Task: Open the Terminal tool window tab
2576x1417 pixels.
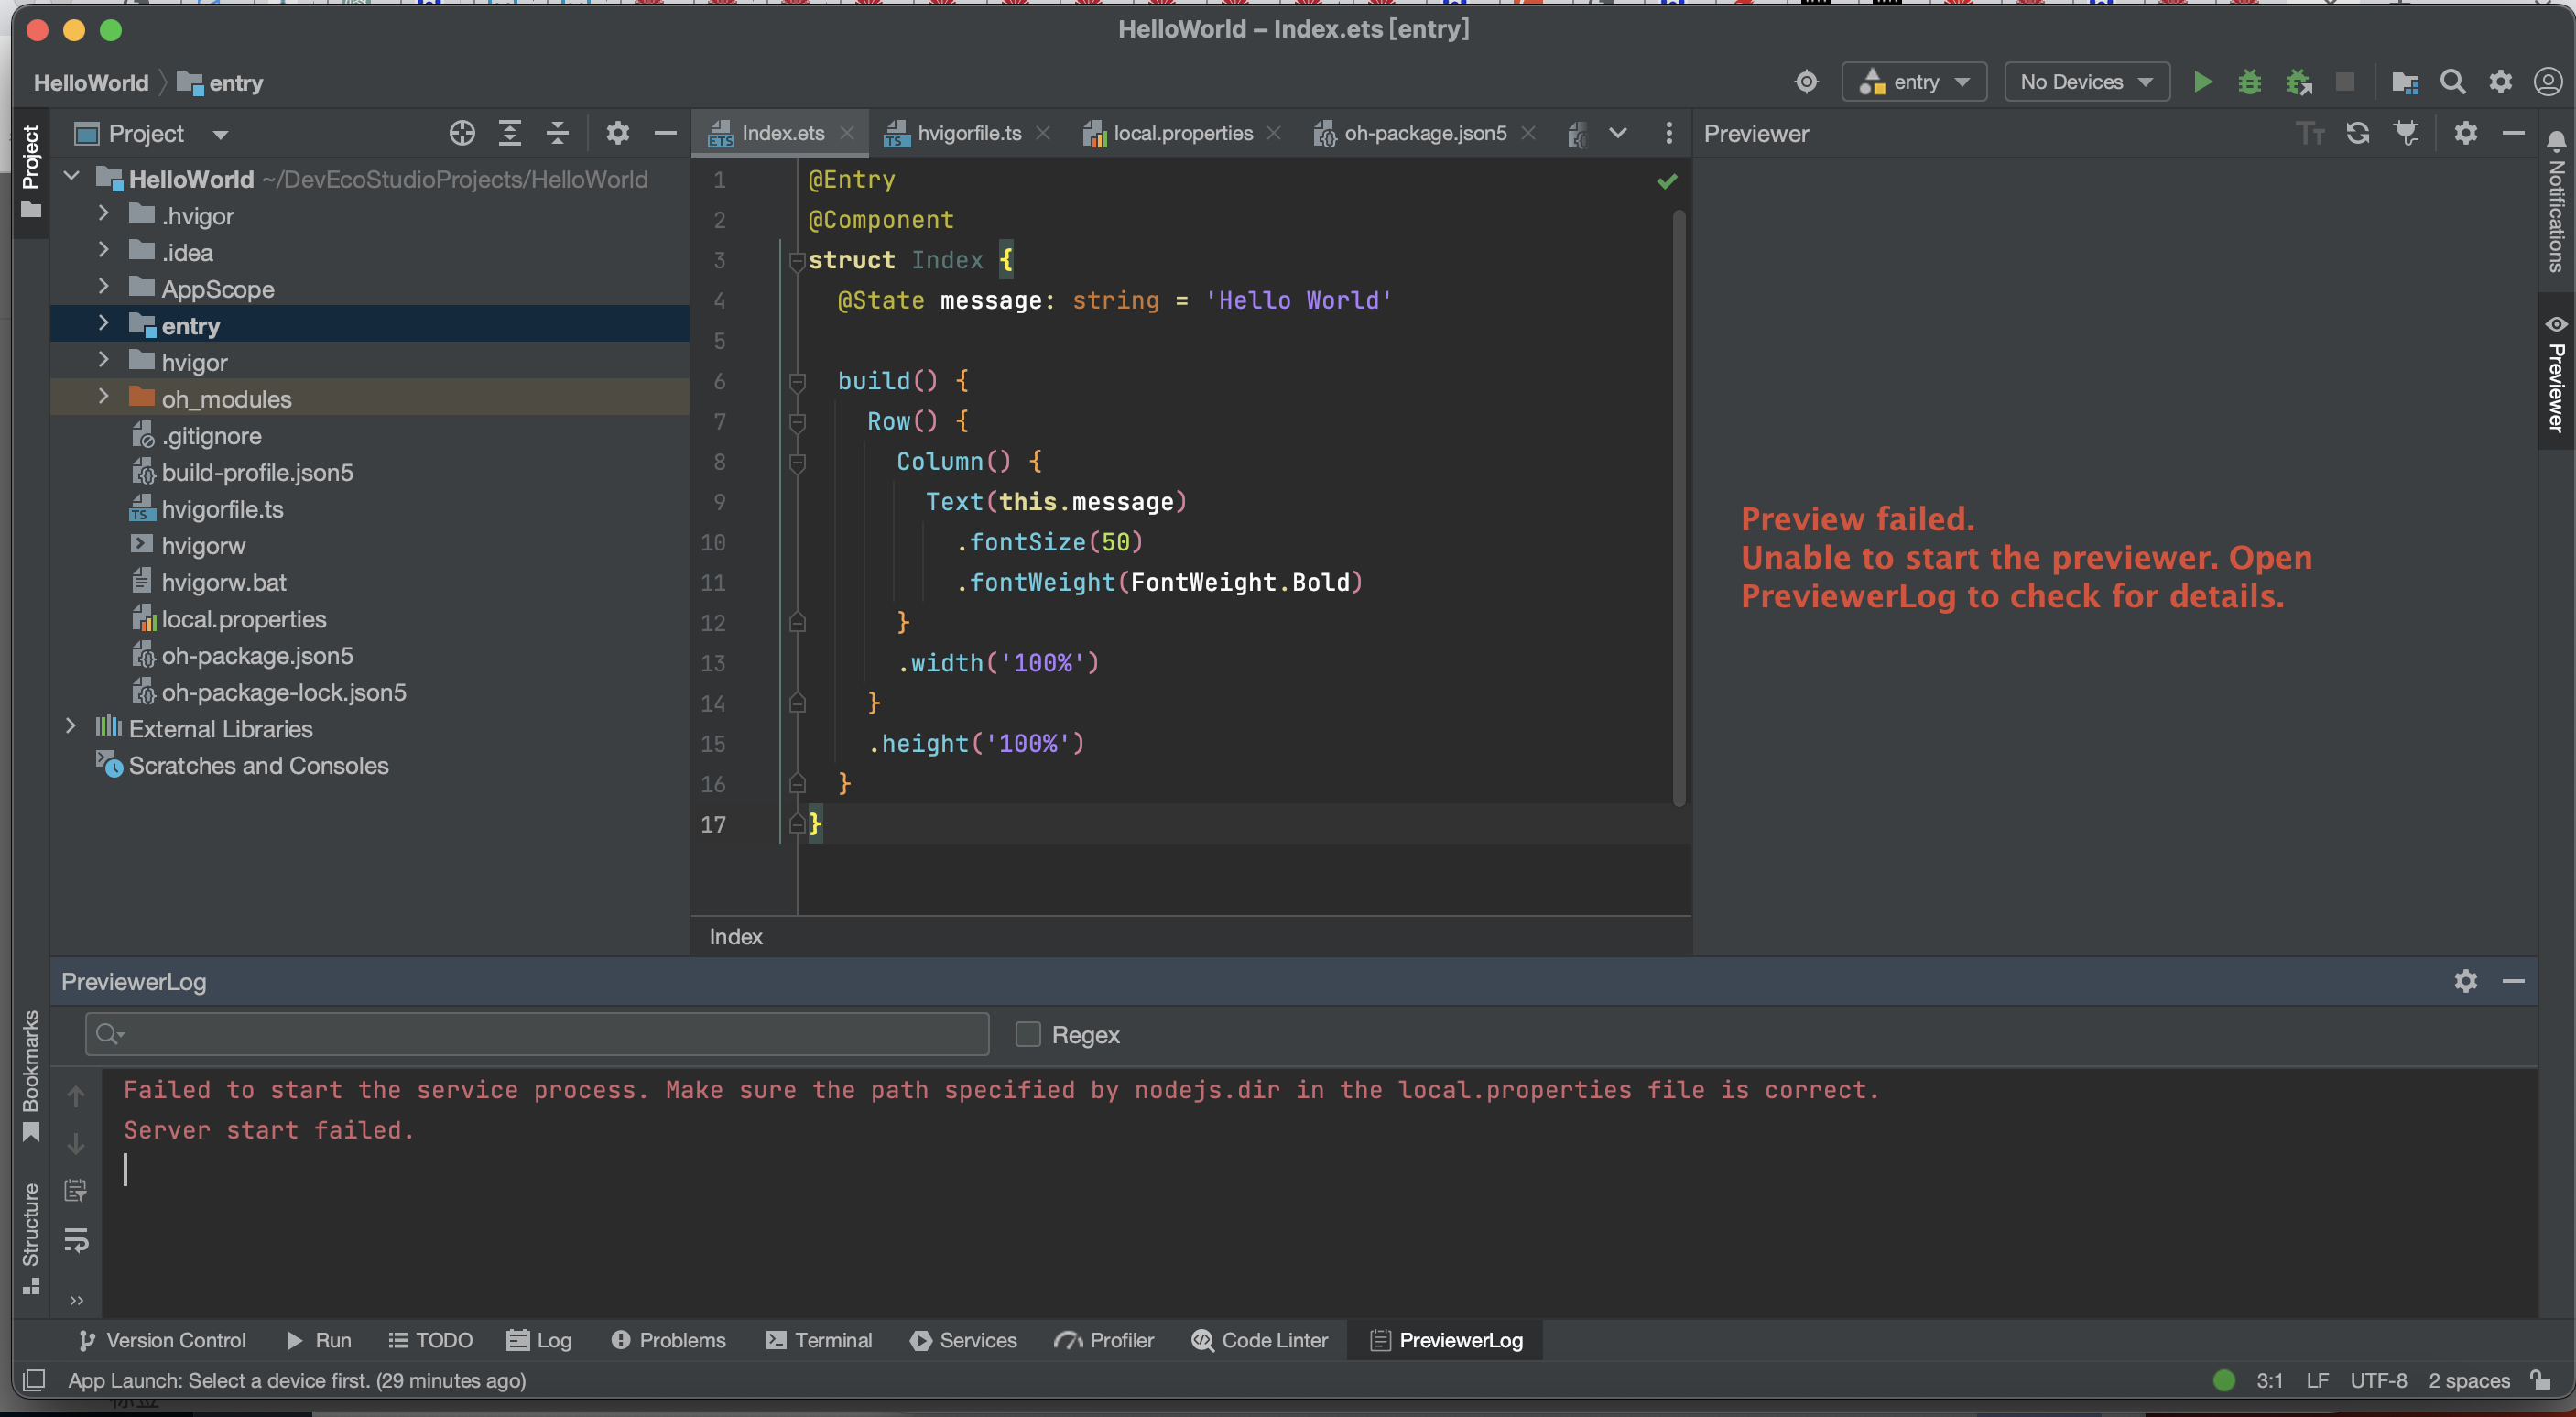Action: click(x=819, y=1340)
